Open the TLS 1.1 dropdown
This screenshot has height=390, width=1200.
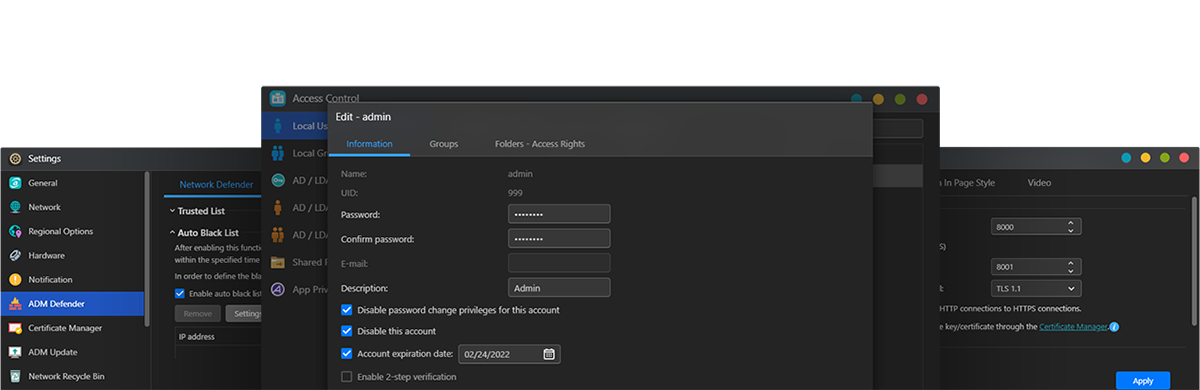1036,288
